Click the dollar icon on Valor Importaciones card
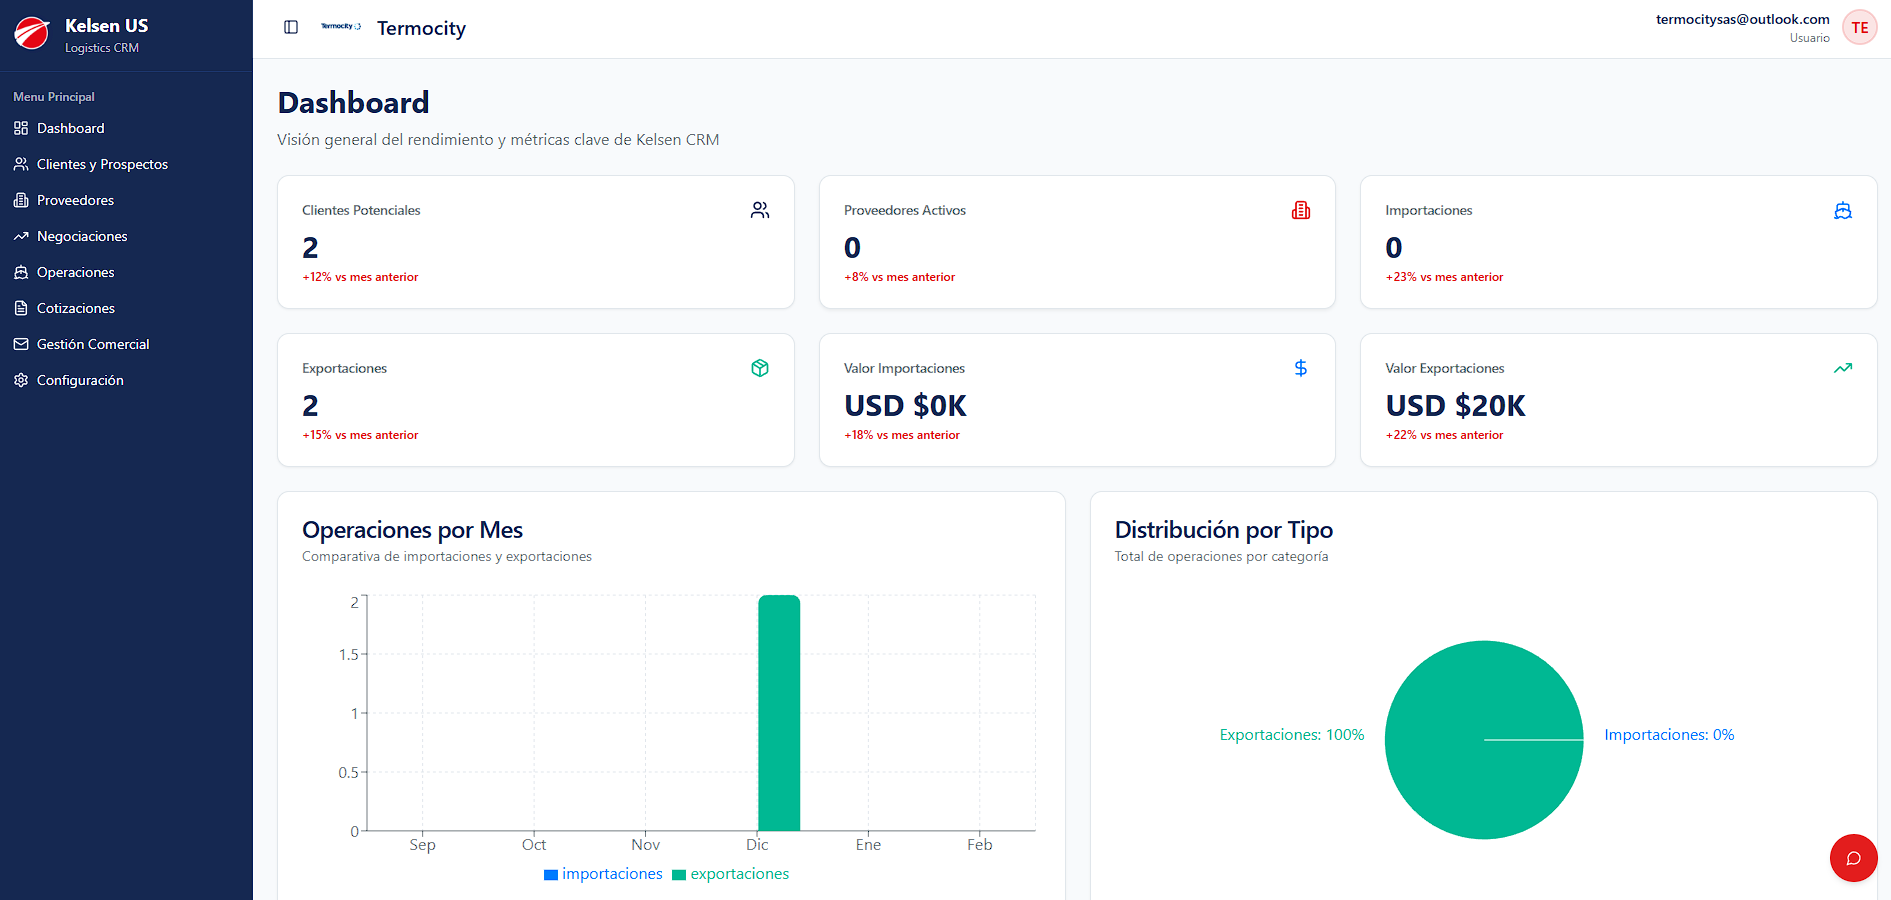Image resolution: width=1891 pixels, height=900 pixels. (1301, 368)
